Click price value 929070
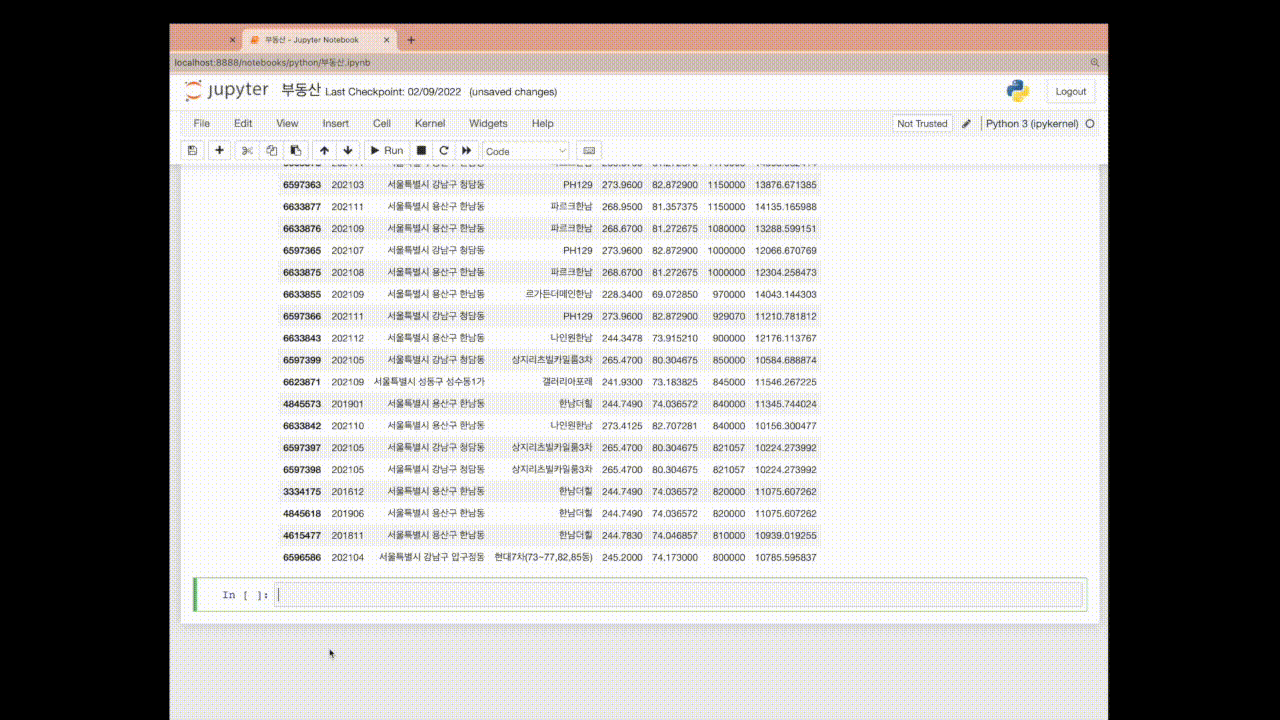 pyautogui.click(x=729, y=316)
